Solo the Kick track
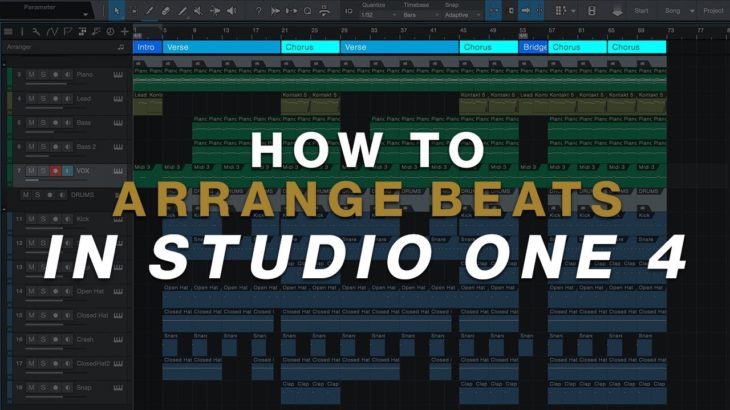 pos(43,219)
